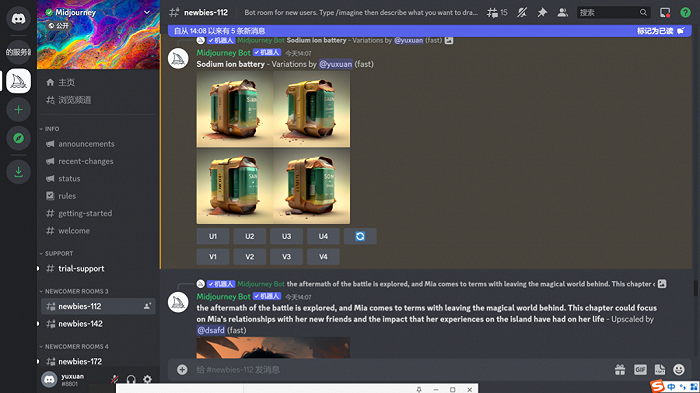Click the search magnifier icon
This screenshot has height=393, width=700.
tap(643, 13)
